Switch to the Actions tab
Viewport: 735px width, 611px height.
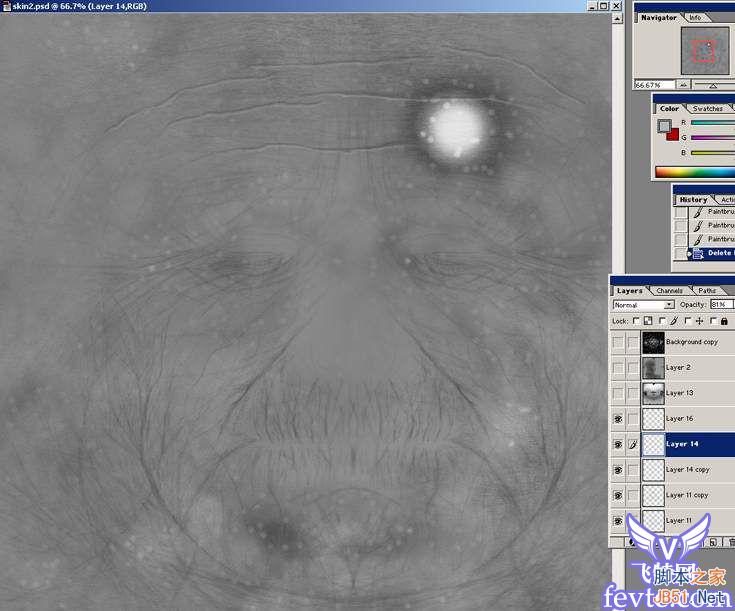727,200
